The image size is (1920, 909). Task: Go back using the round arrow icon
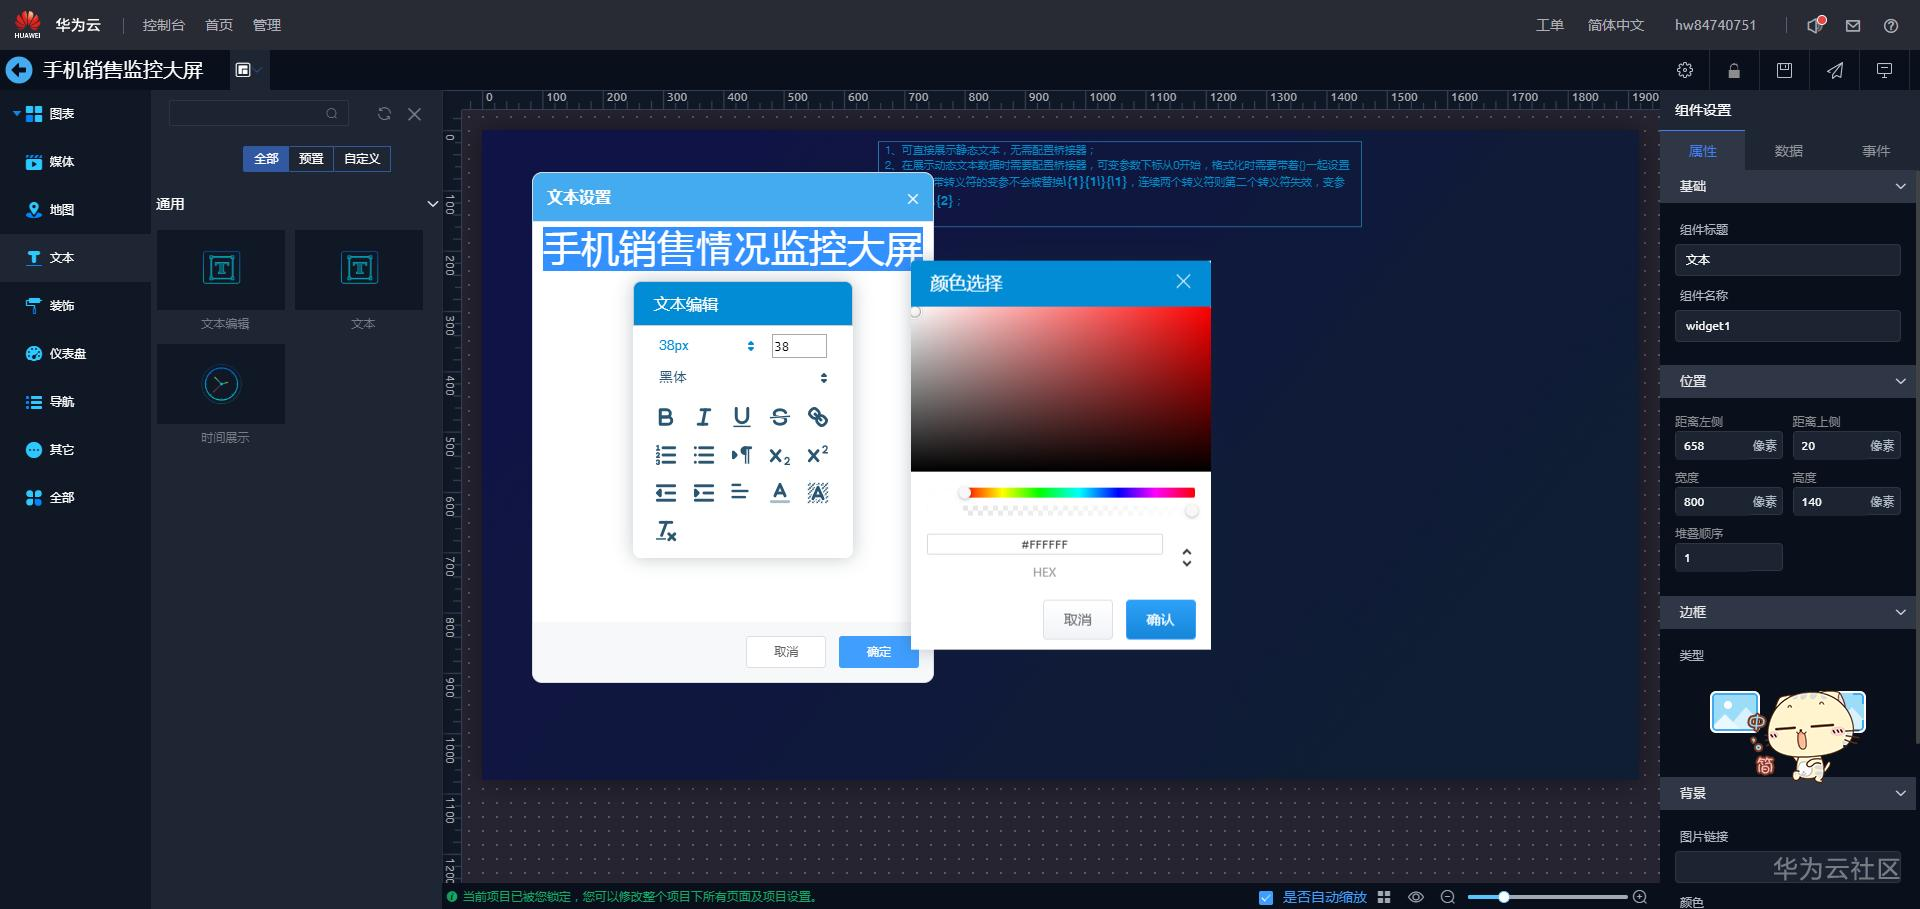click(19, 70)
